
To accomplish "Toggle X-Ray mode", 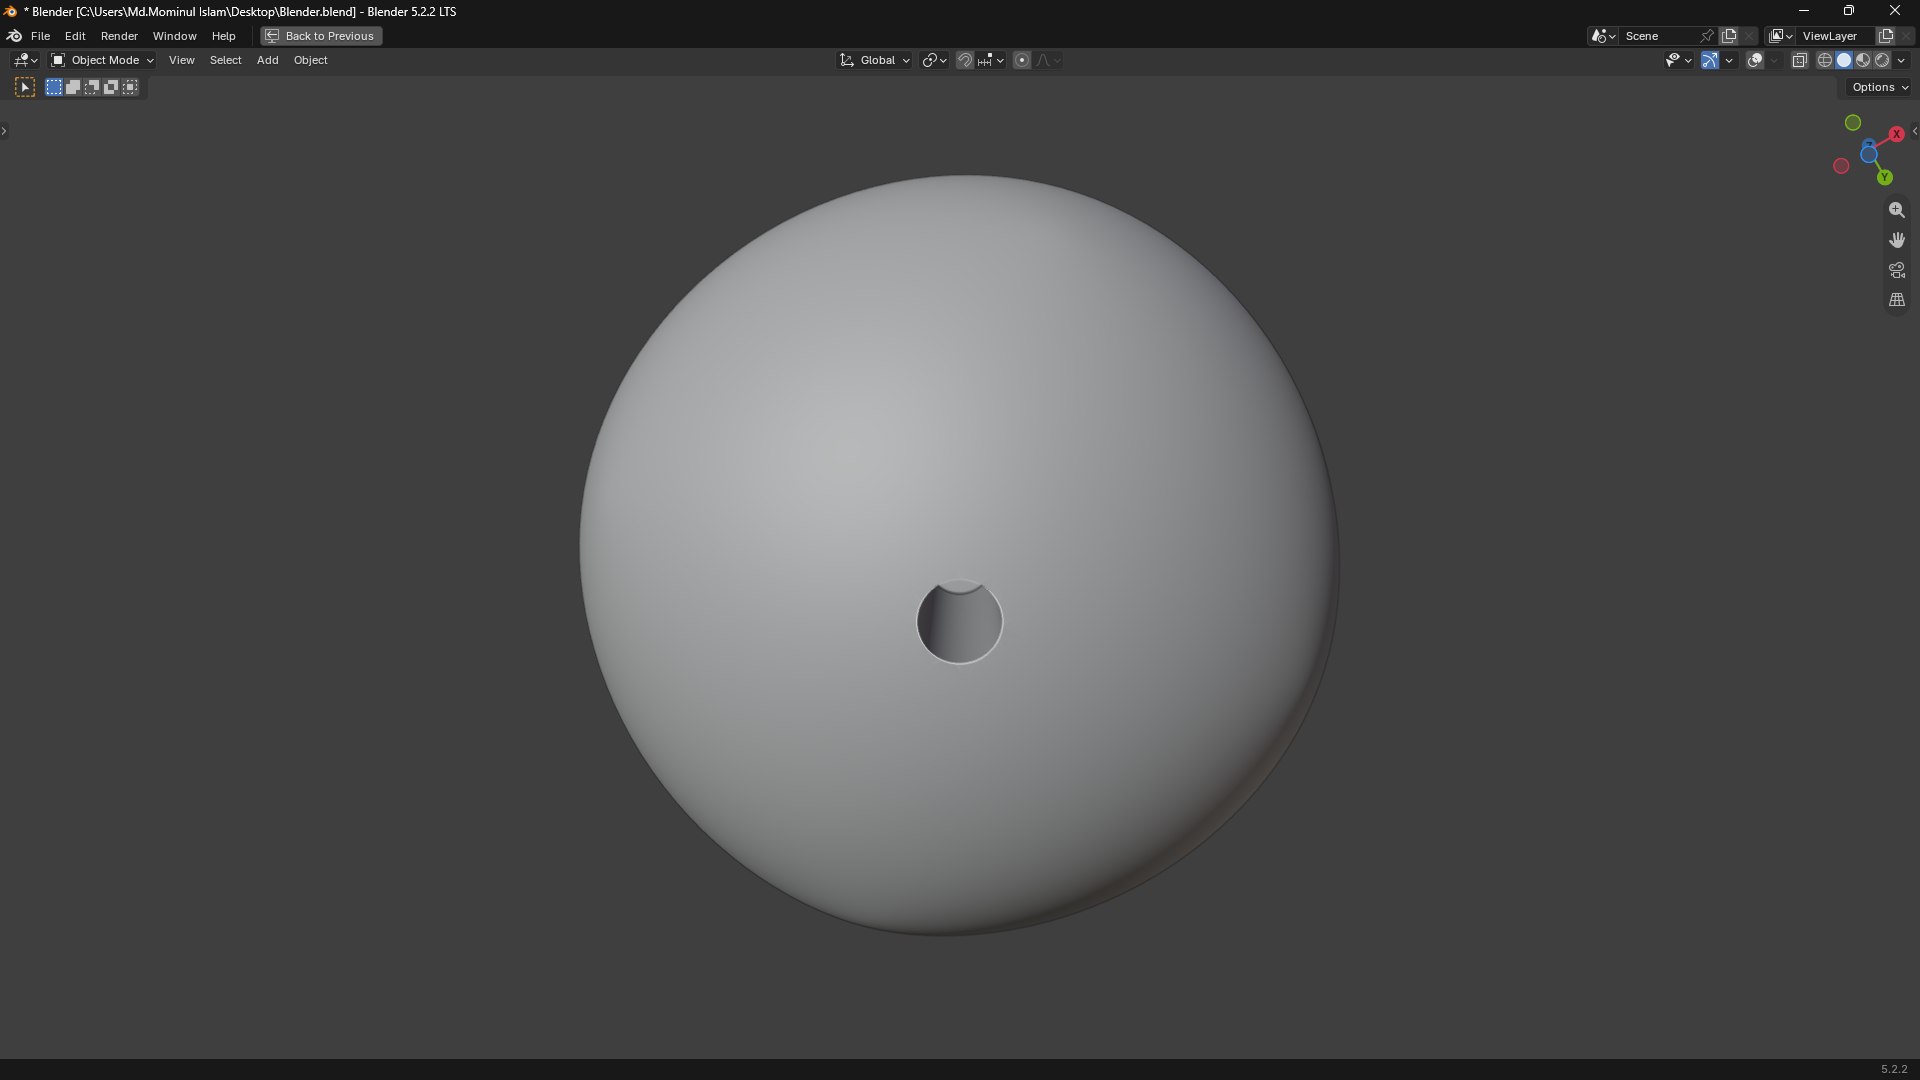I will (1799, 60).
